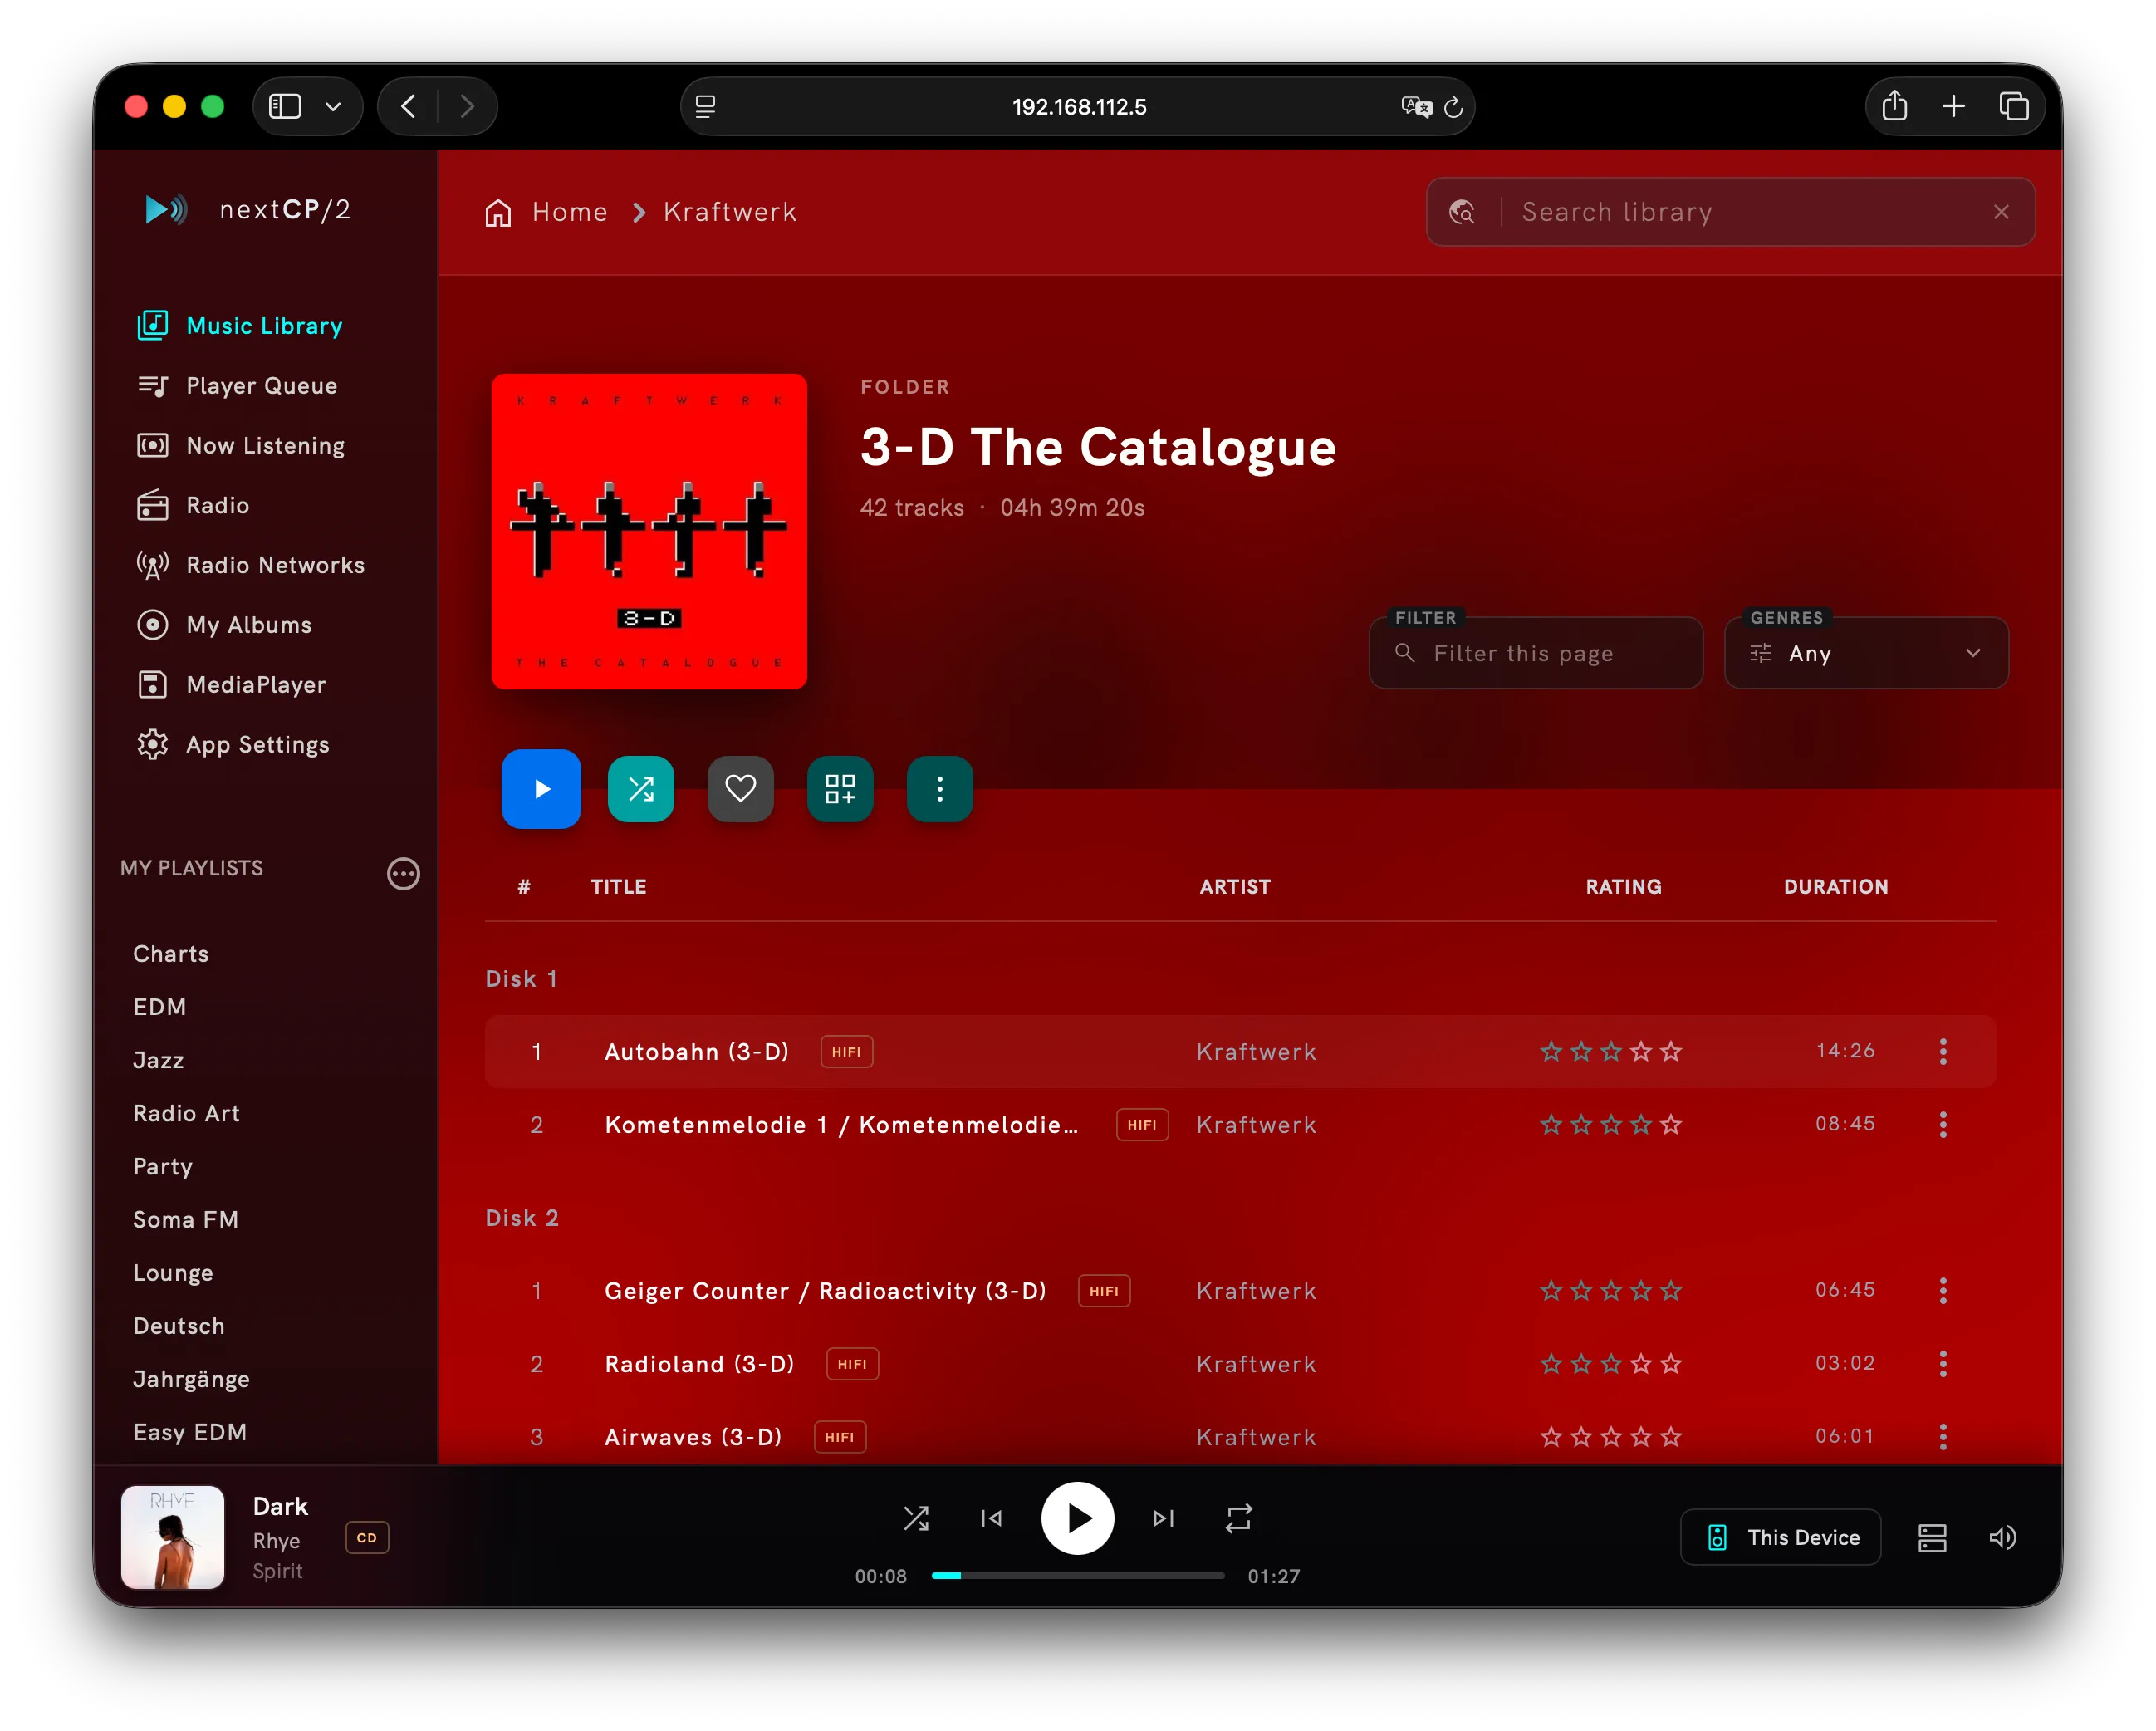Open a new browser tab
Viewport: 2156px width, 1731px height.
(x=1953, y=106)
